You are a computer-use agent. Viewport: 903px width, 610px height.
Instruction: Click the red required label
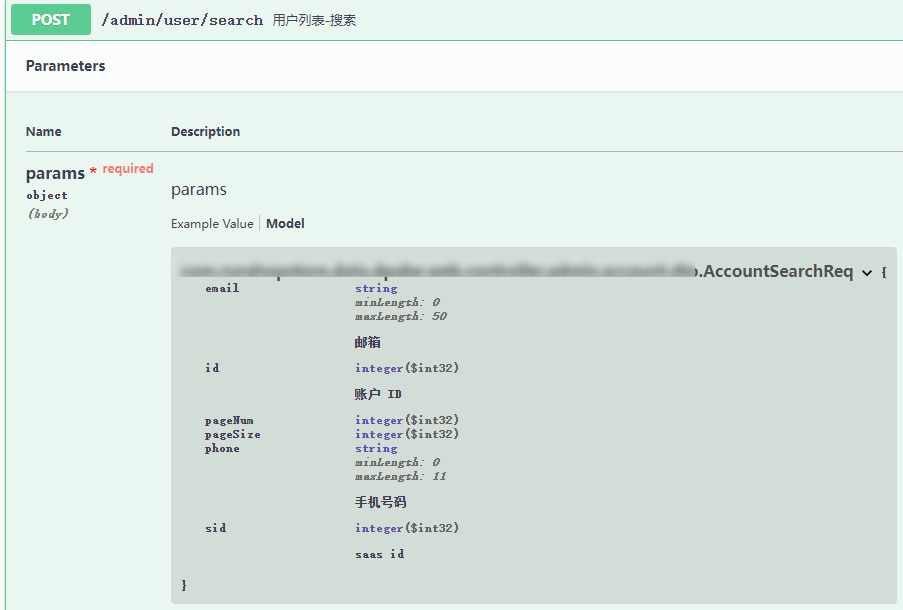point(128,169)
